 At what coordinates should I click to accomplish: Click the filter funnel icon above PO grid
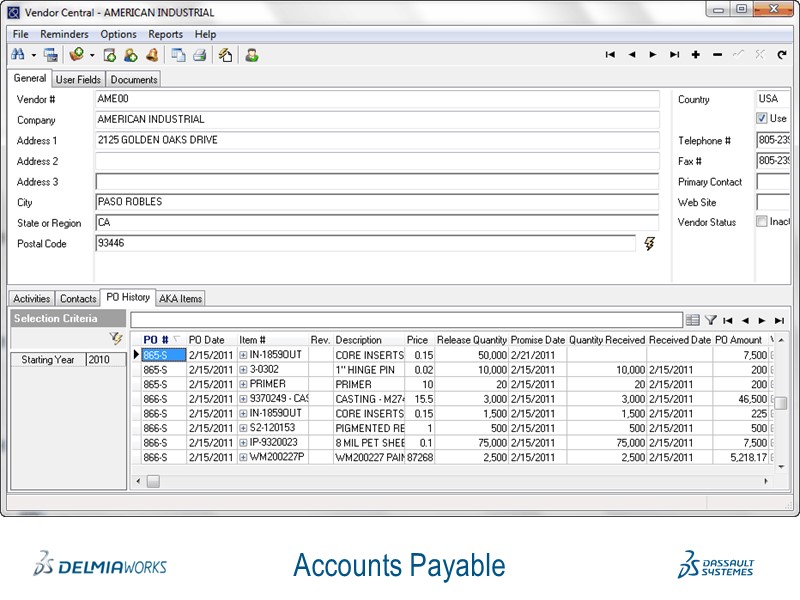711,320
